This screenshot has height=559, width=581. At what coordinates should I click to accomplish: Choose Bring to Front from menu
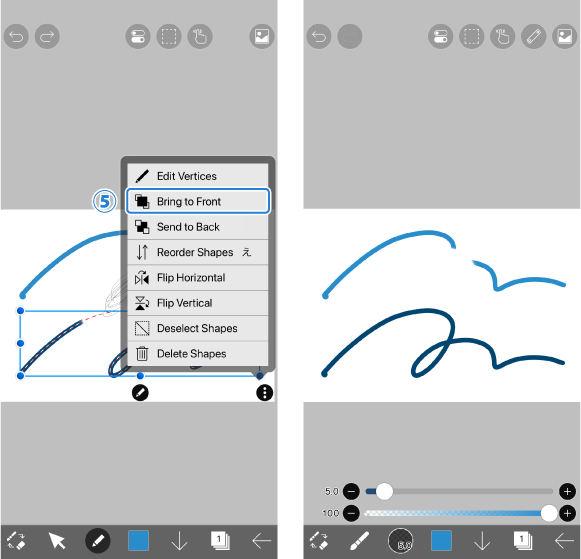(197, 201)
